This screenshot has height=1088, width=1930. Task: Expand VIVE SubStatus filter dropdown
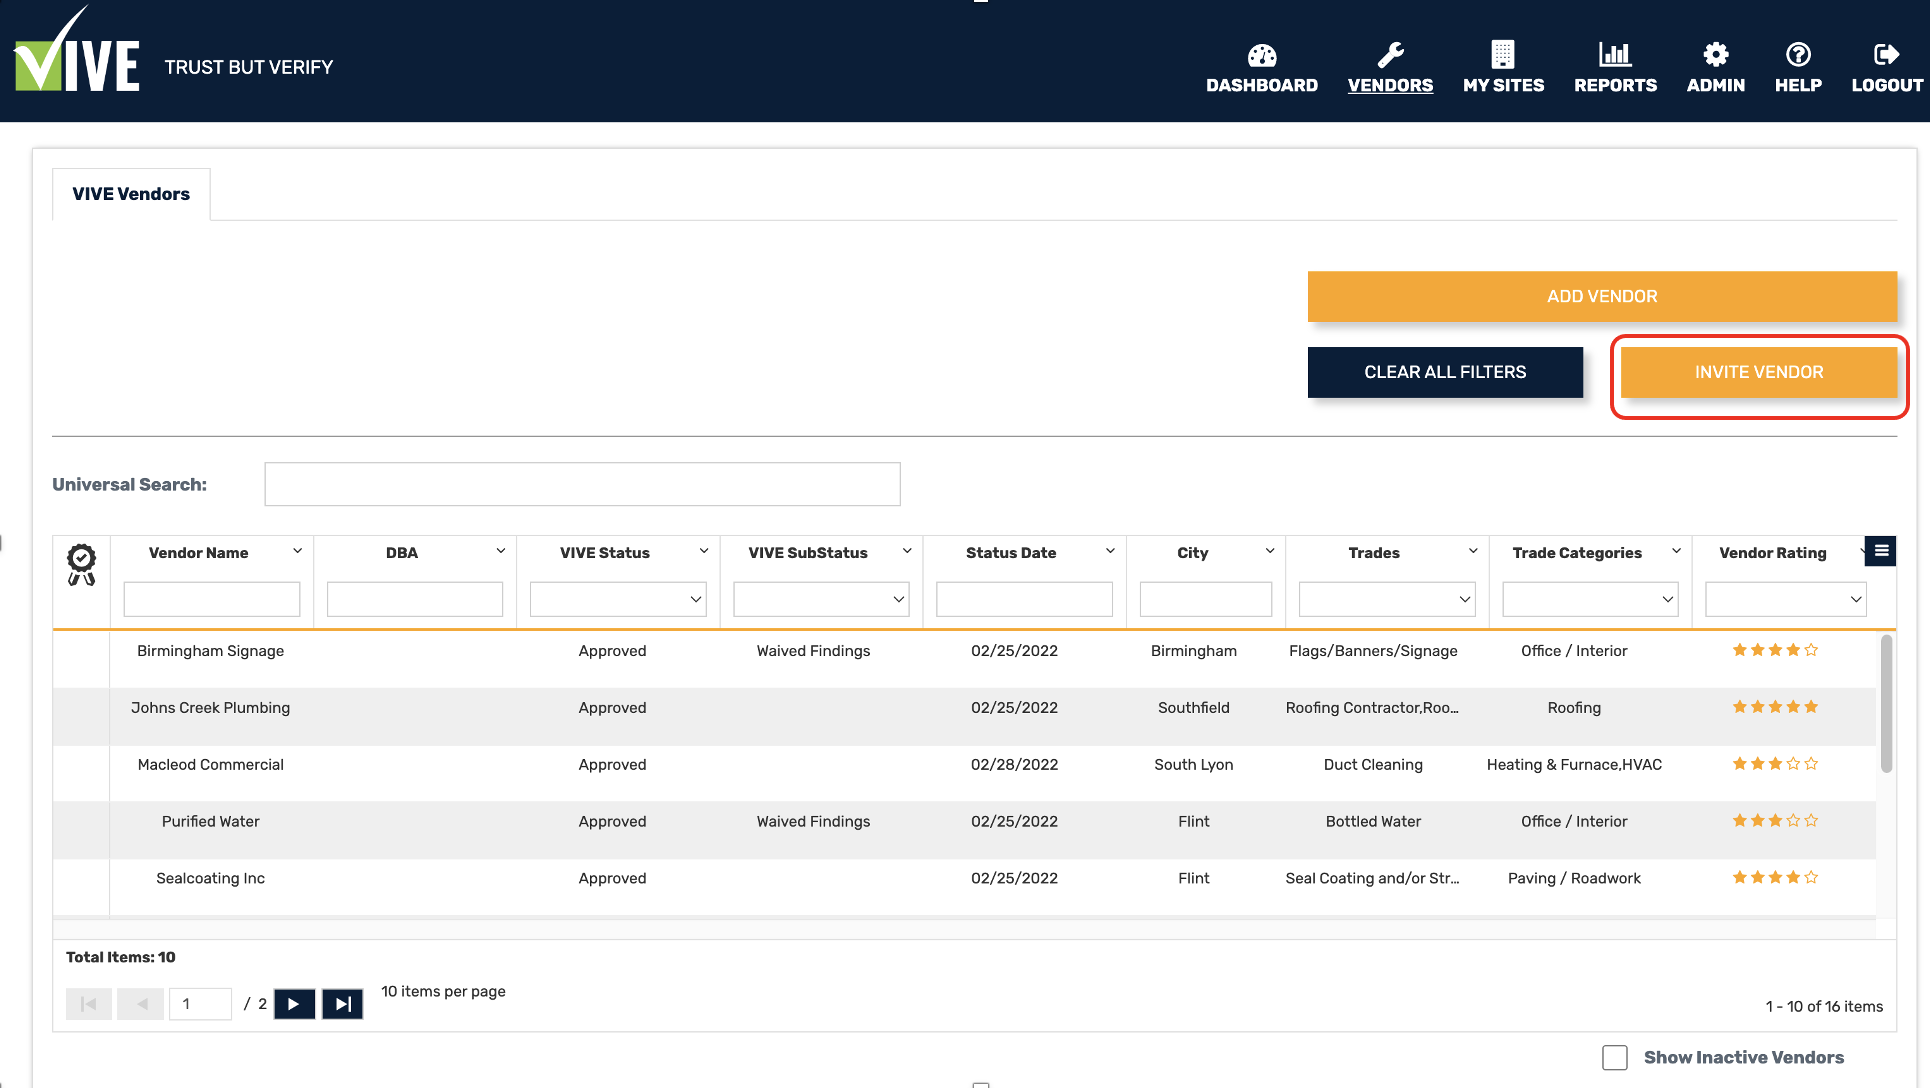pos(899,600)
